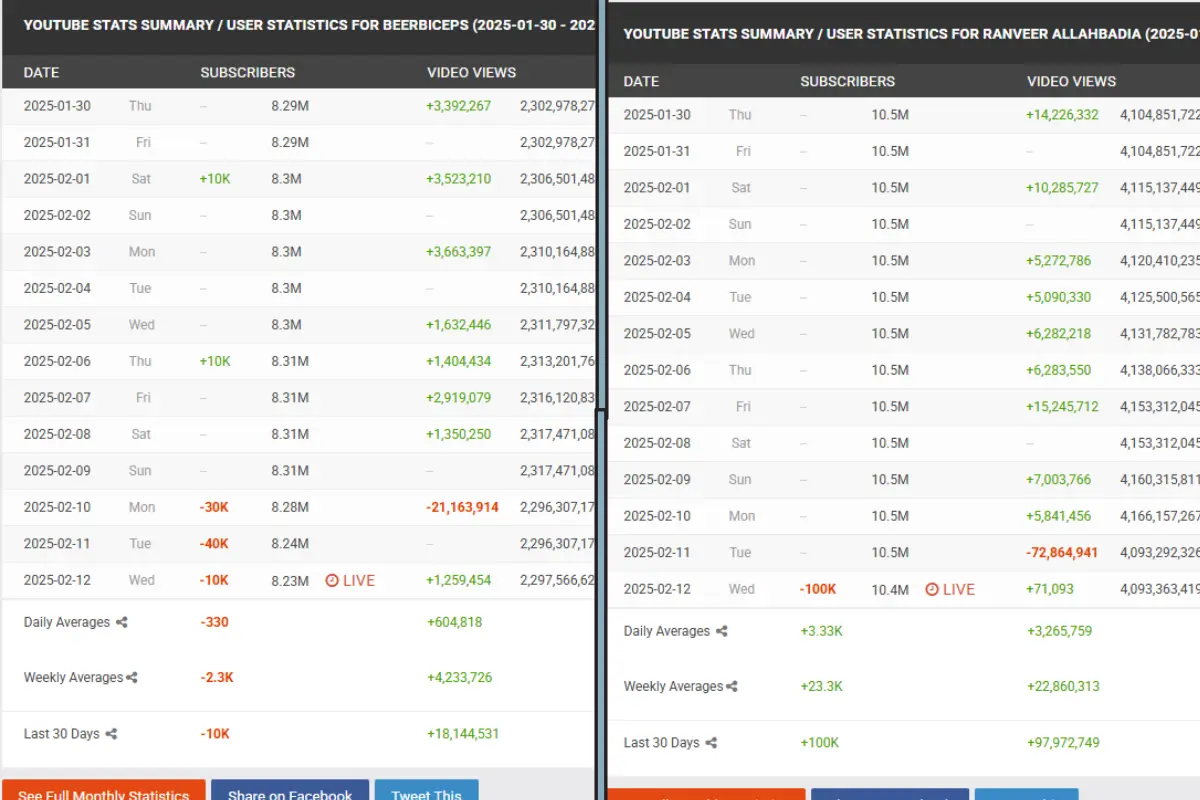Click -100K subscriber loss in Ranveer table
The height and width of the screenshot is (800, 1200).
pyautogui.click(x=818, y=589)
